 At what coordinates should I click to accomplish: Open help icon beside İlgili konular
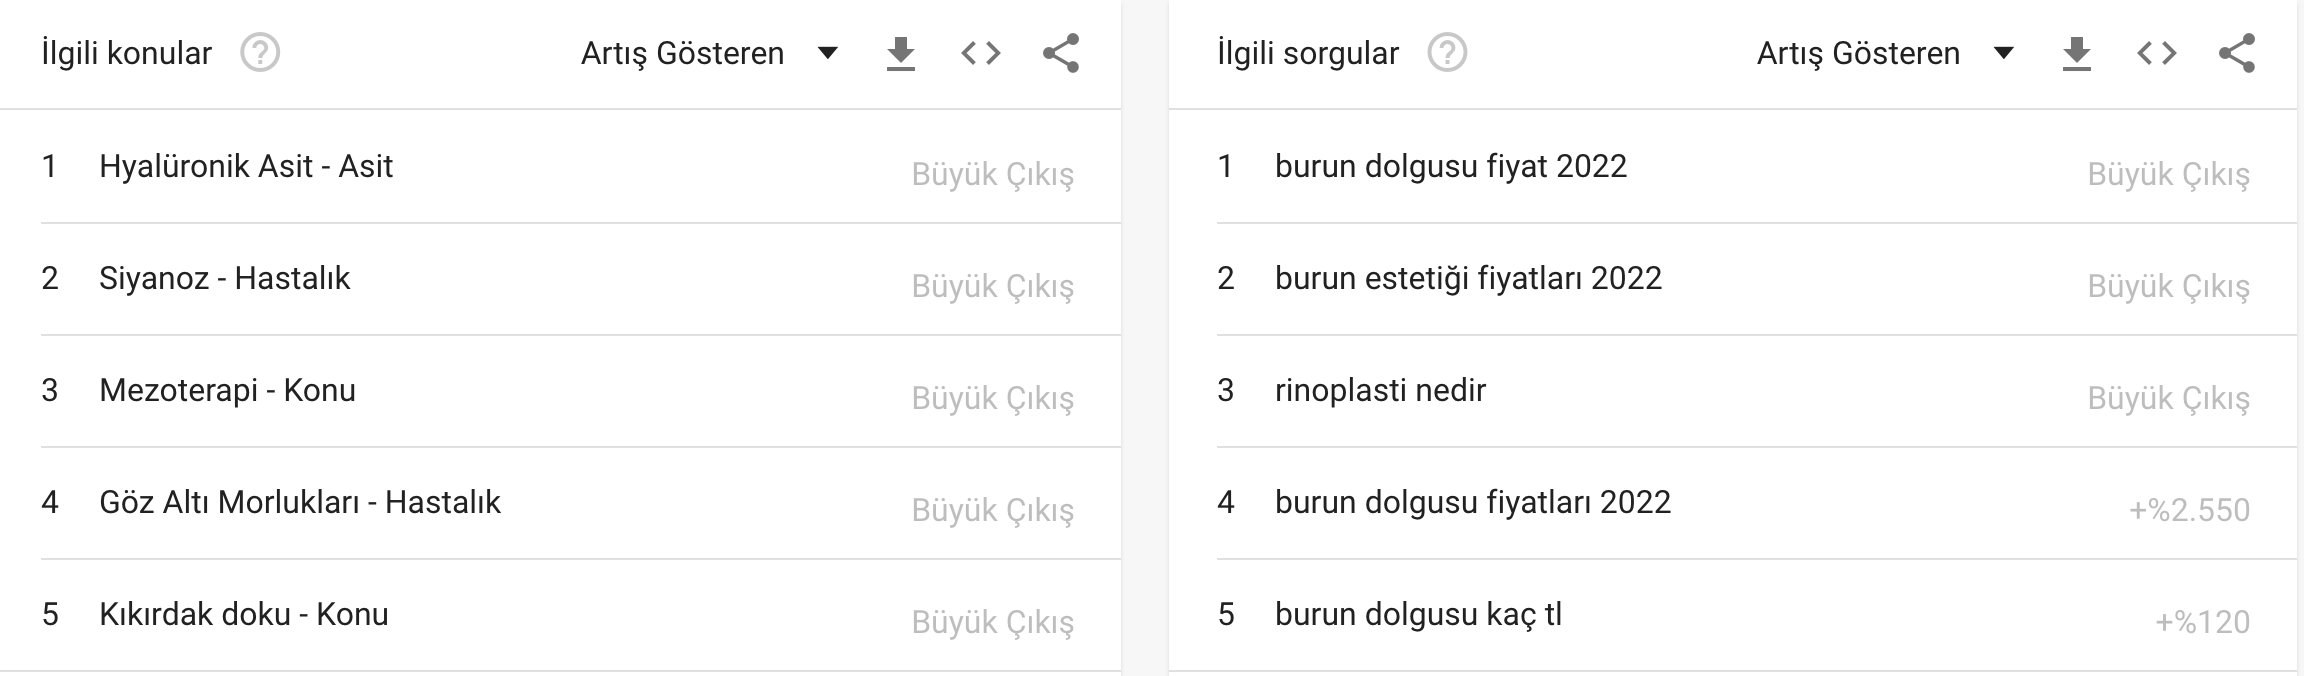point(260,53)
